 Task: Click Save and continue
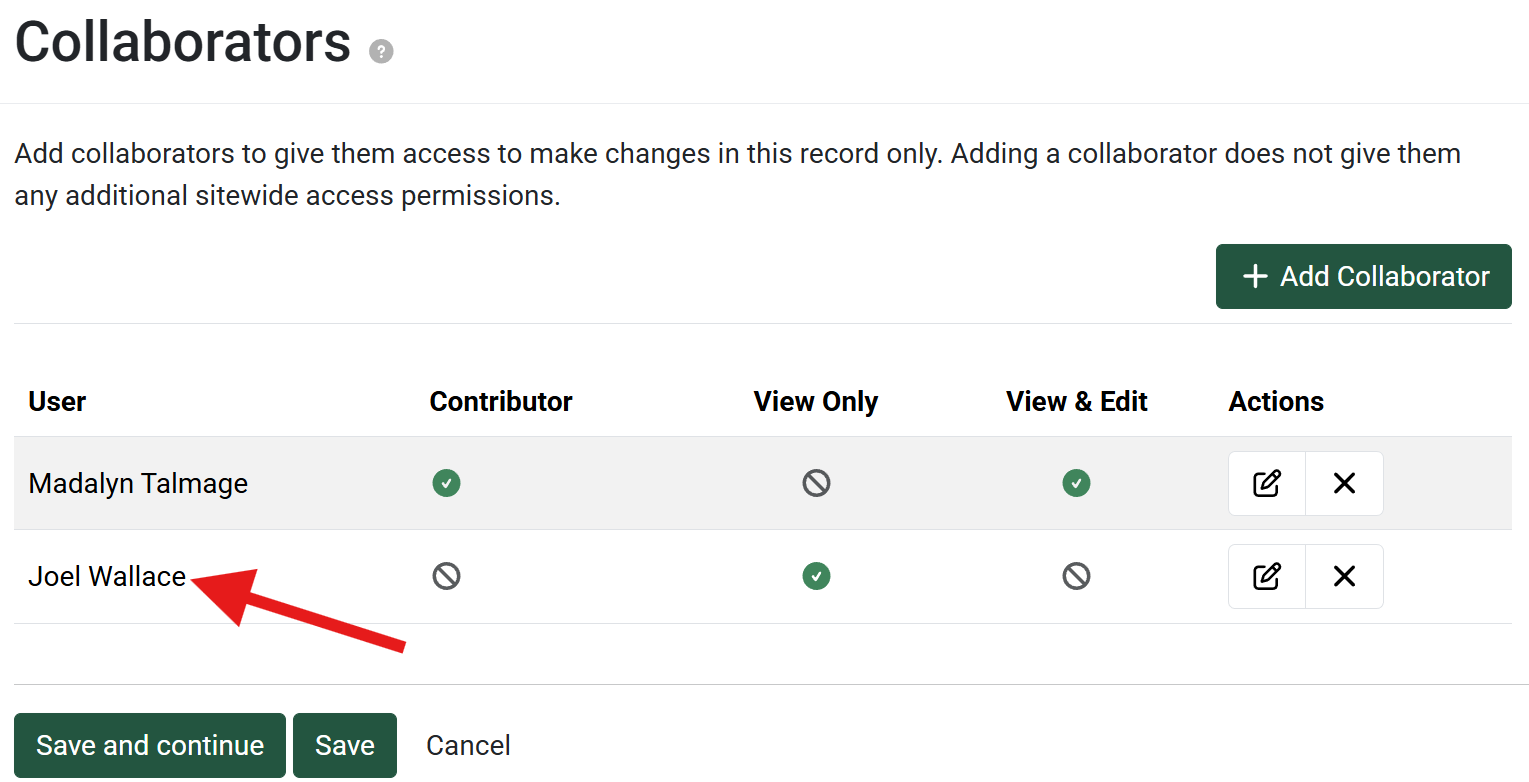150,746
